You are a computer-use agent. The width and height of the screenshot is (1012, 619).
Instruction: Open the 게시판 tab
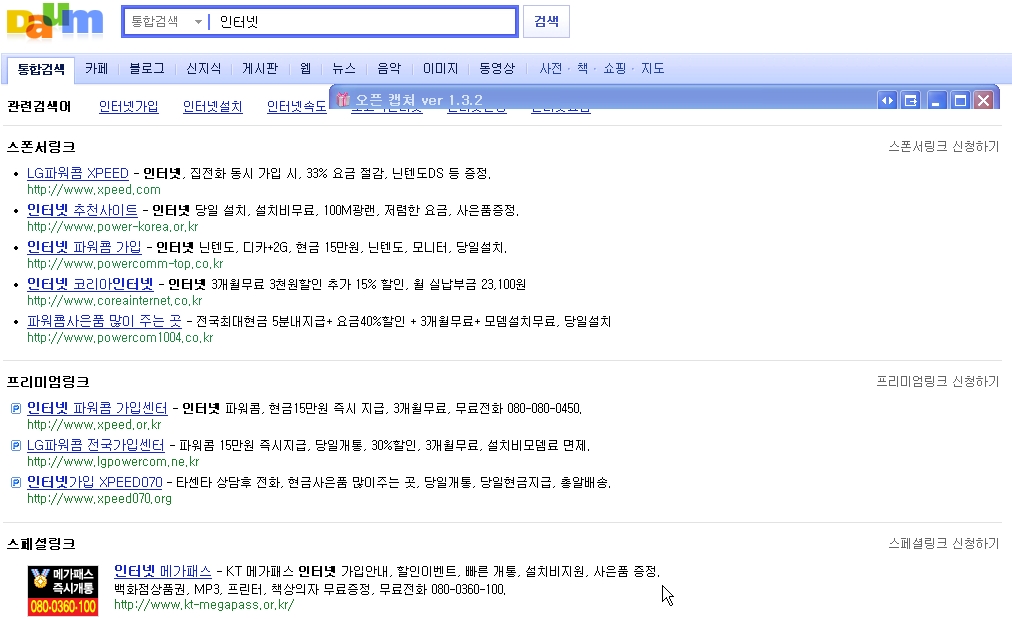[260, 68]
